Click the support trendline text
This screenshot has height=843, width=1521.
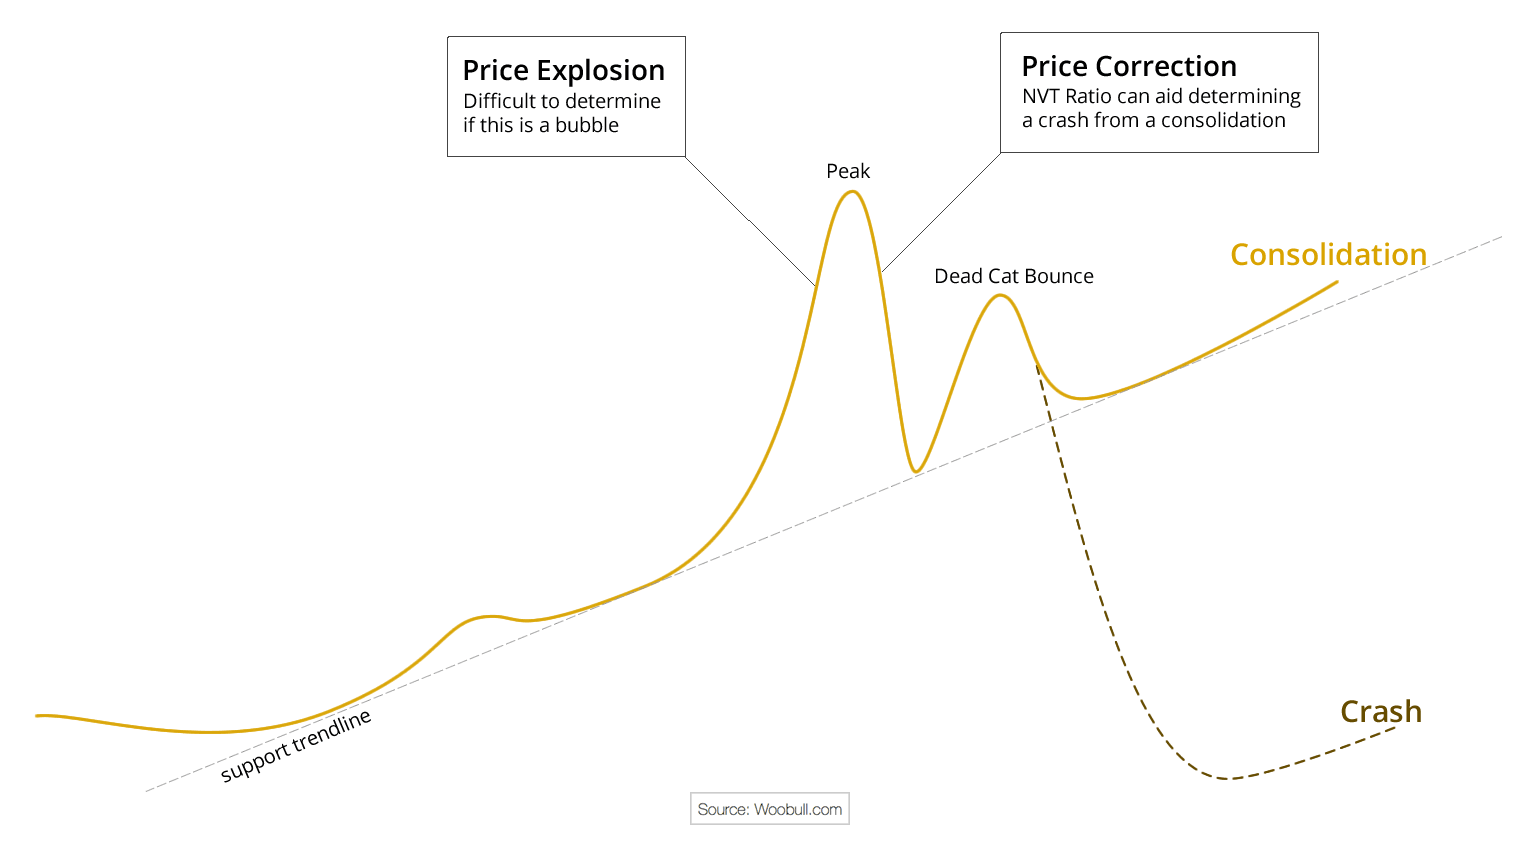296,746
